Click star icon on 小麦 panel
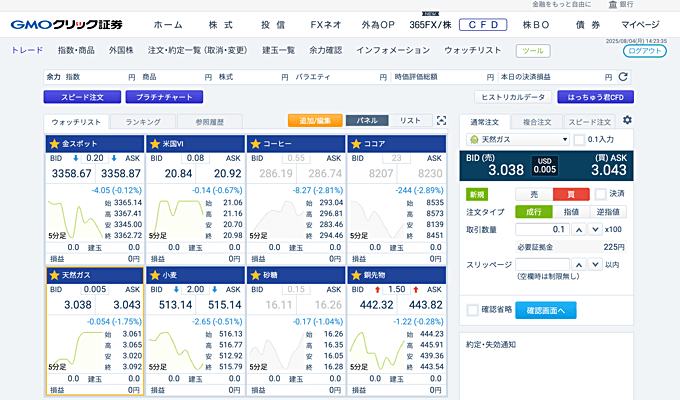 click(x=155, y=273)
